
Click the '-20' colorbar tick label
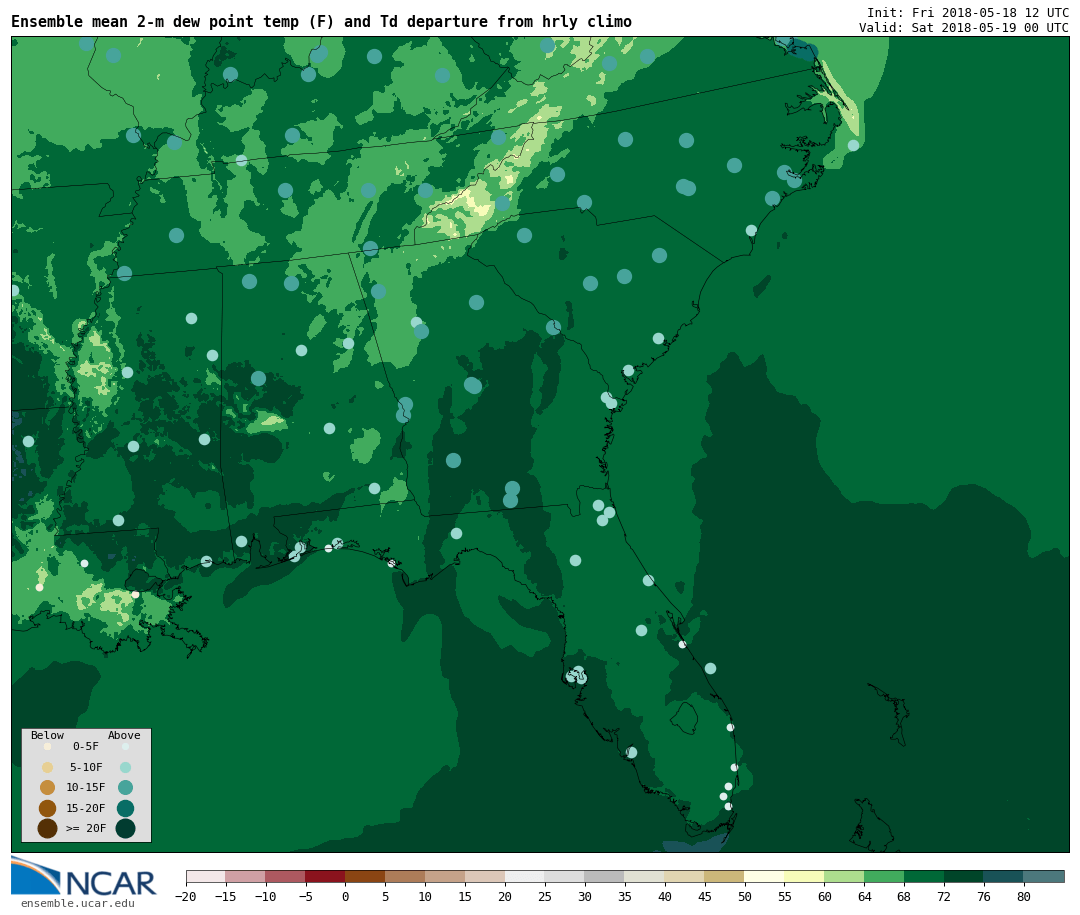(x=186, y=897)
